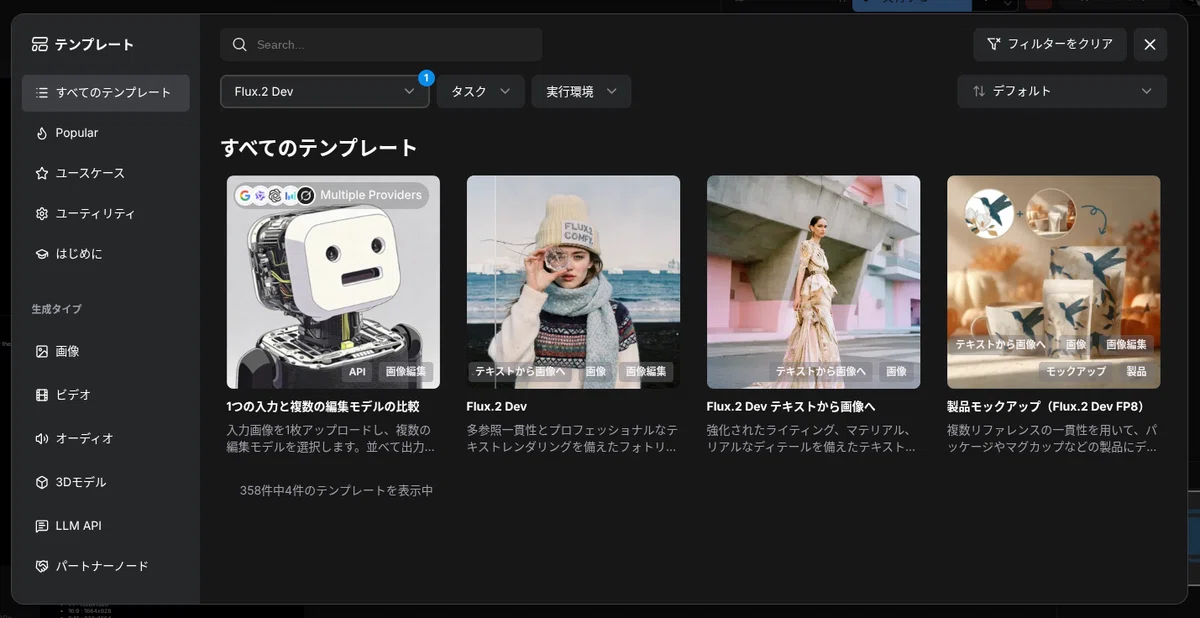Click the image icon beside 画像
Screen dimensions: 1200x618
tap(41, 351)
